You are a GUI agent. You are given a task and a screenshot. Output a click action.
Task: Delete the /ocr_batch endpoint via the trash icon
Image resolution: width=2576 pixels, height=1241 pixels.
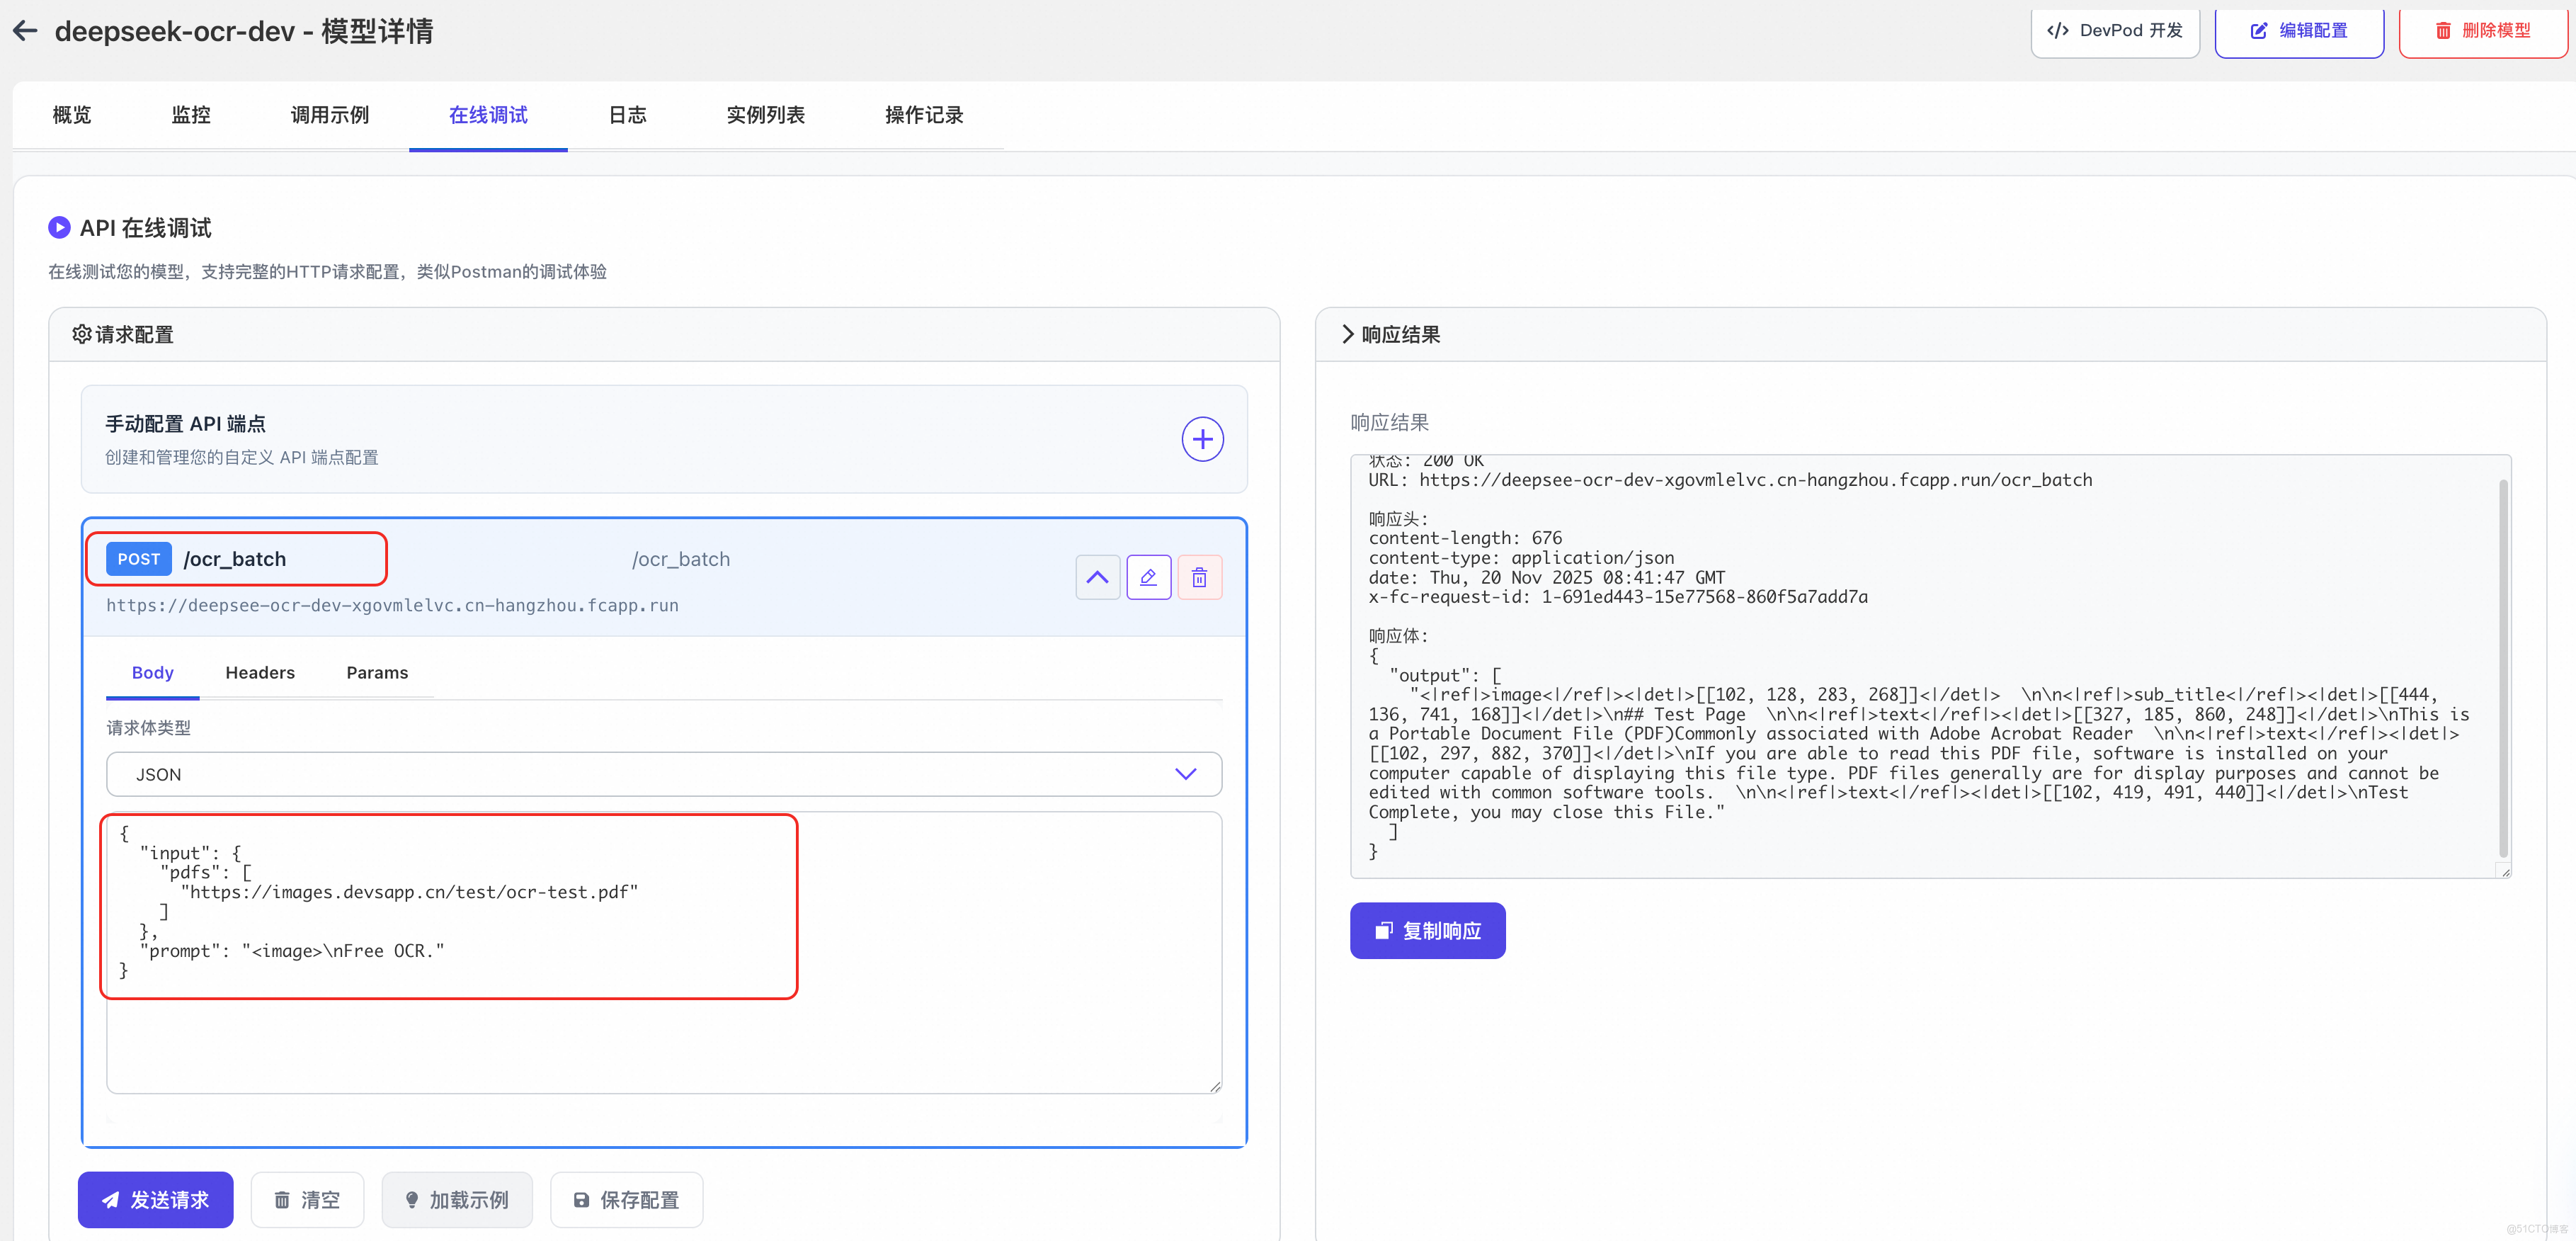tap(1199, 577)
